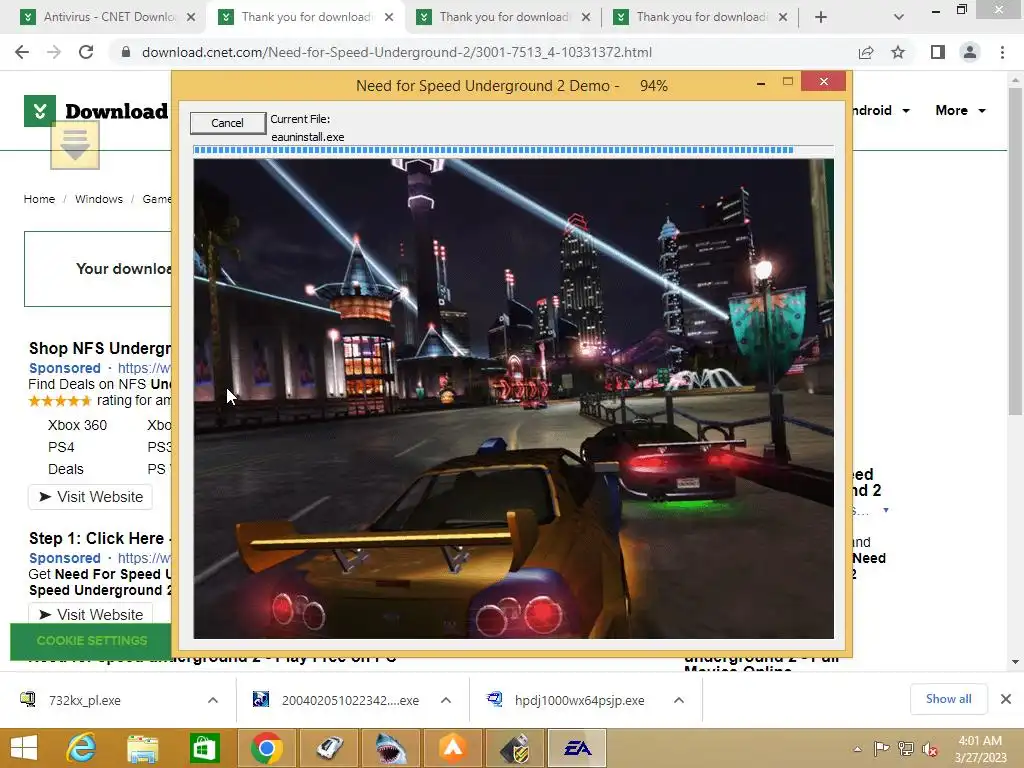This screenshot has height=768, width=1024.
Task: Open the EA installer taskbar item
Action: click(x=577, y=748)
